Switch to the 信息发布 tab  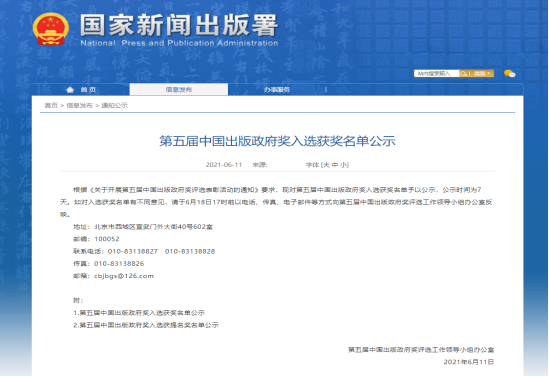point(179,89)
